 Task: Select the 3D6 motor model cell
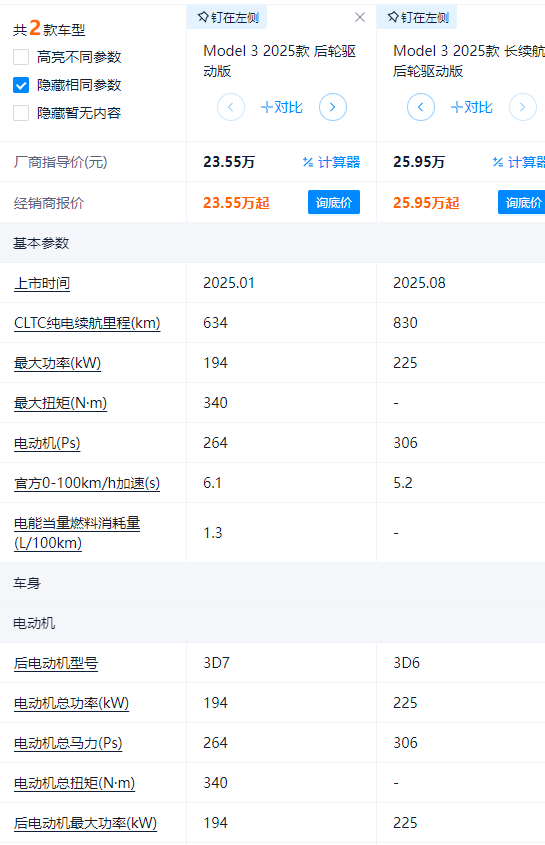[x=406, y=663]
